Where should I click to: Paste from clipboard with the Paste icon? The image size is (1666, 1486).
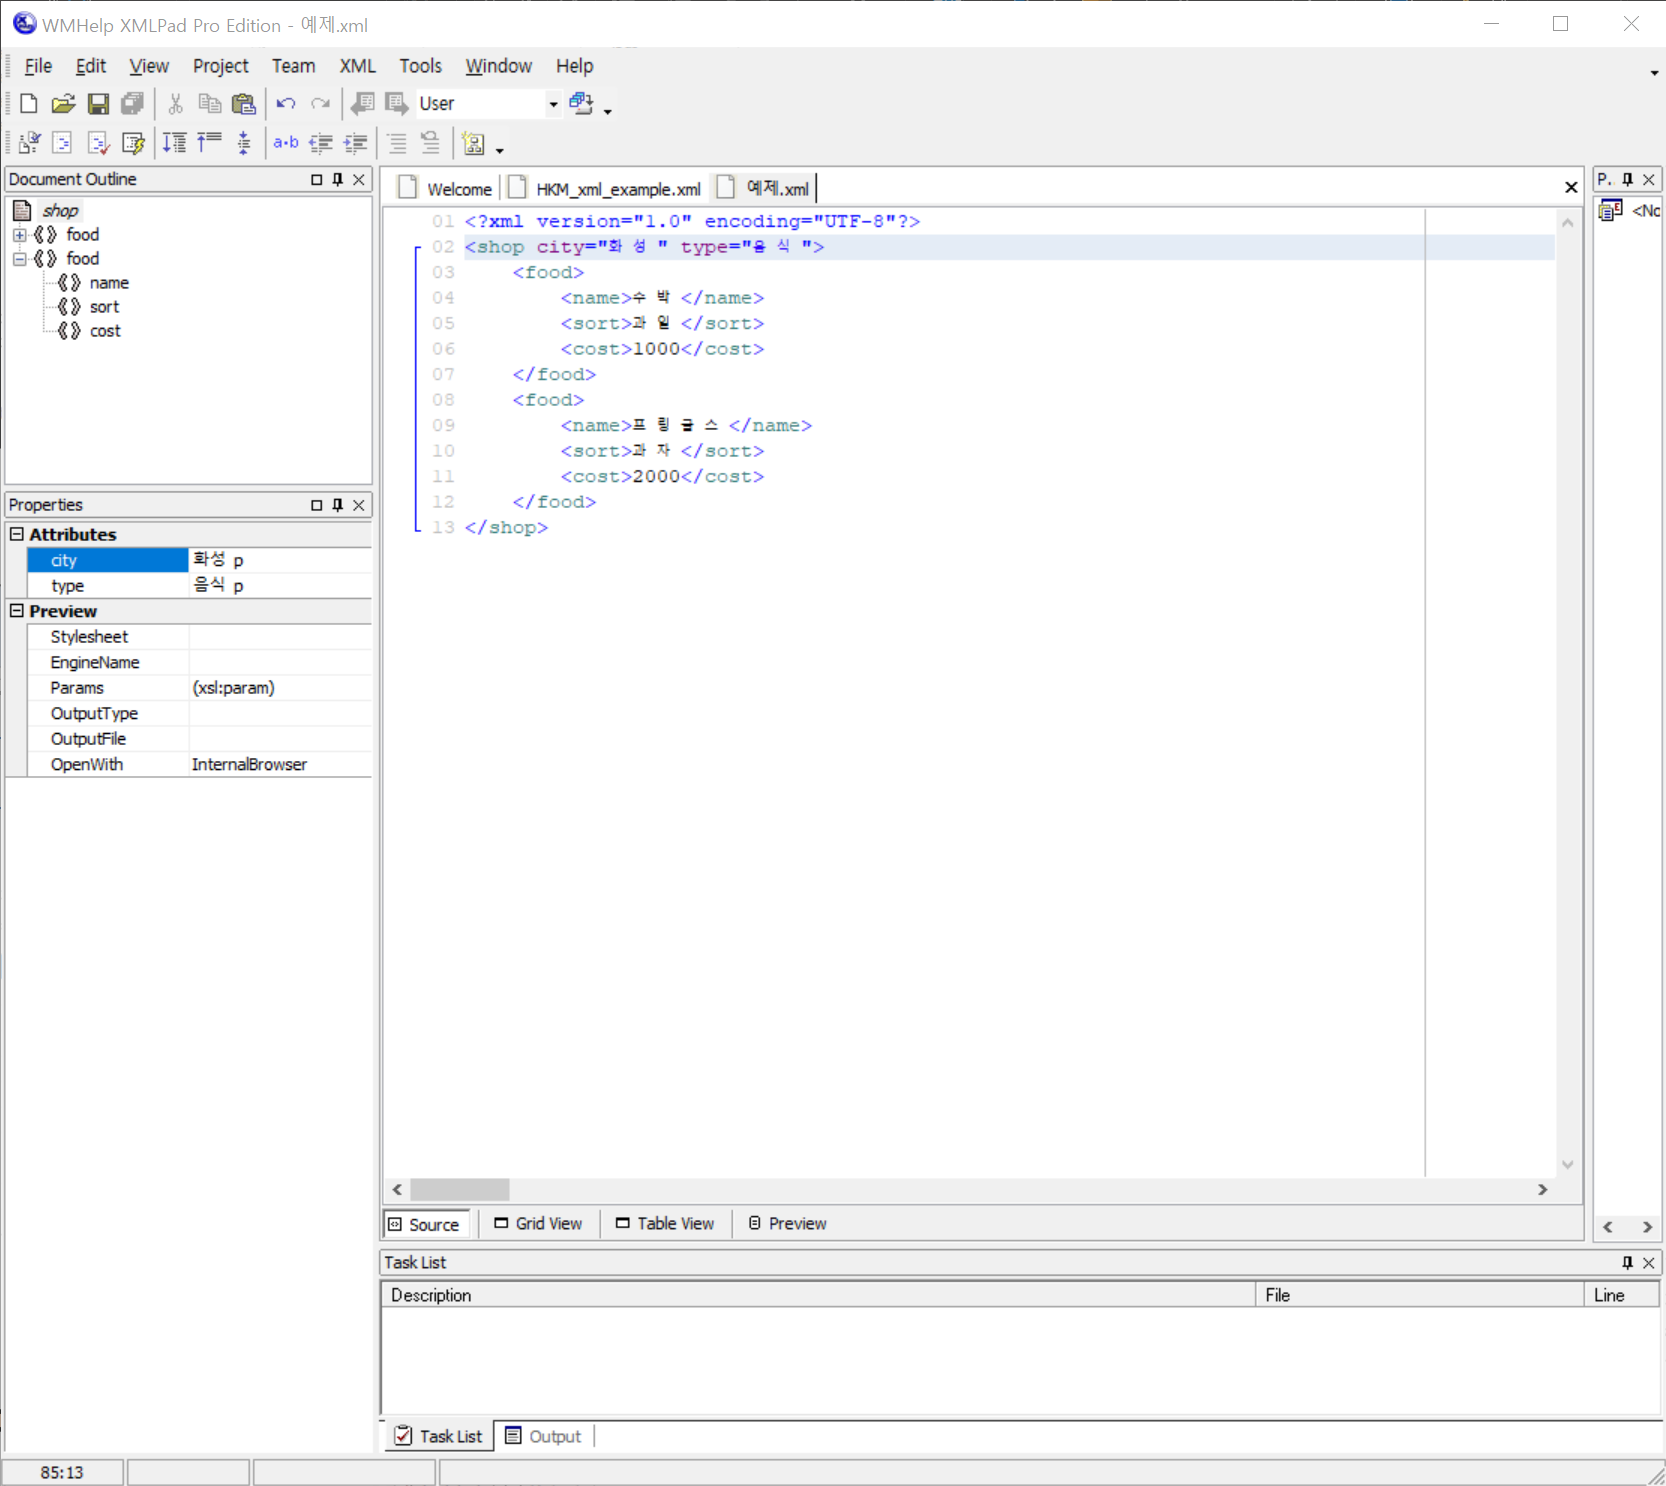(243, 104)
